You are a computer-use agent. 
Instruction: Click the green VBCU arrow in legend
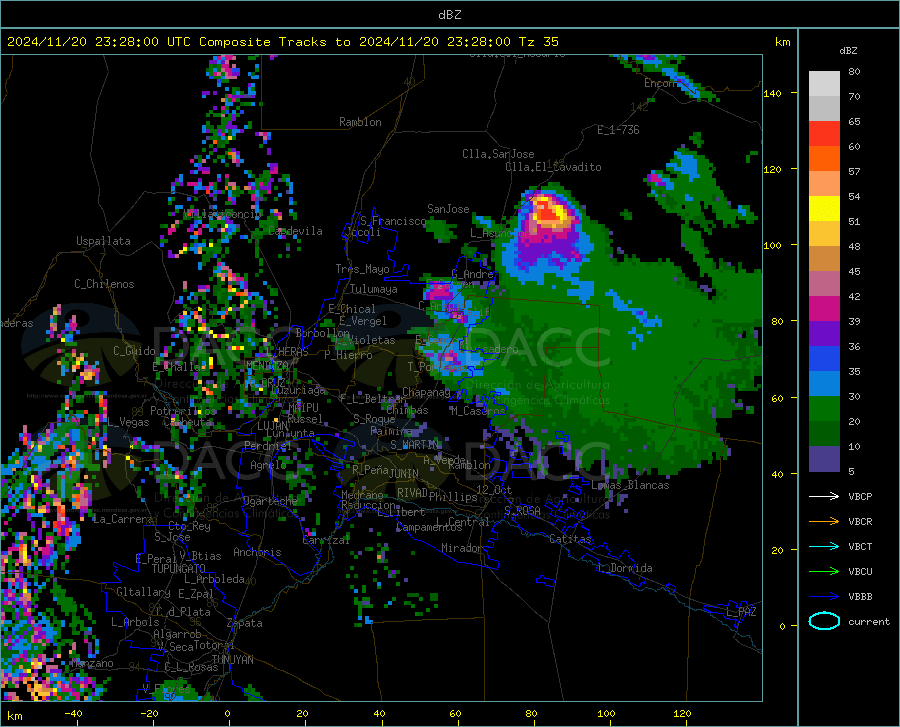point(824,571)
